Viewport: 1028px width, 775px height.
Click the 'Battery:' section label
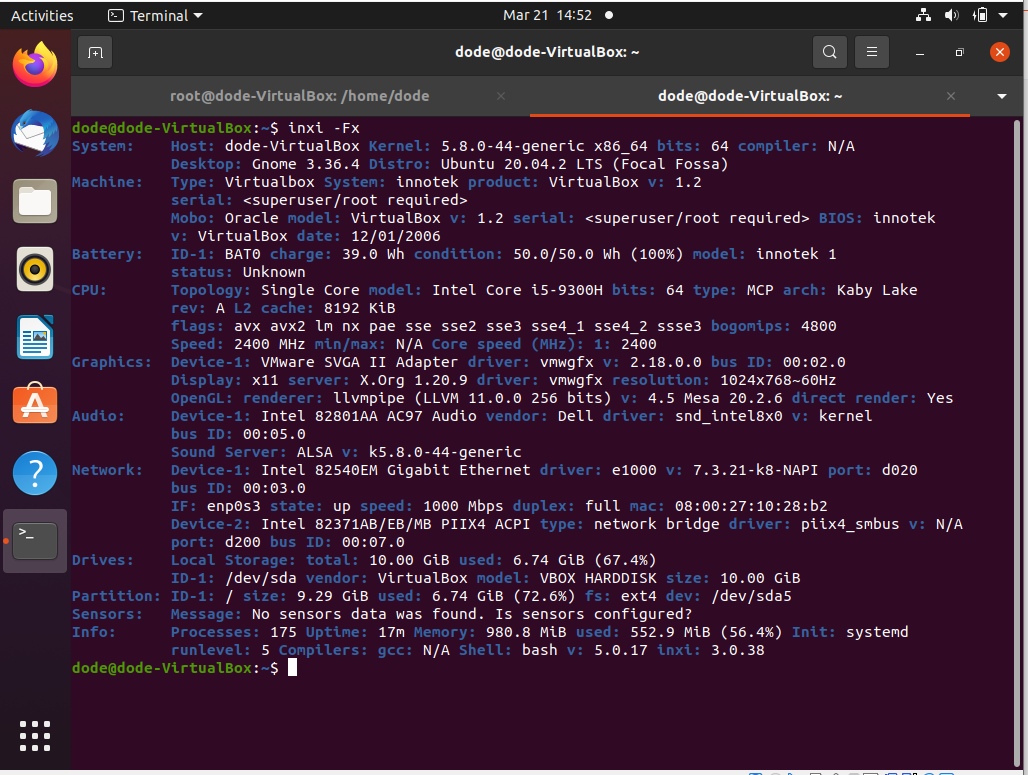coord(107,254)
